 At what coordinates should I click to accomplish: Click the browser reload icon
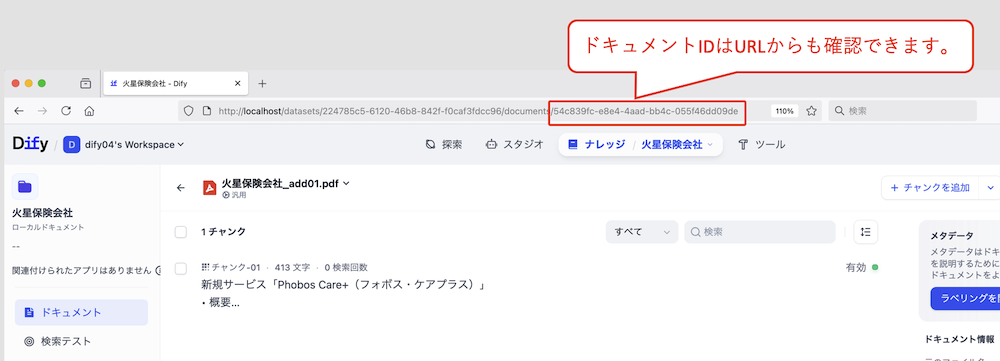66,111
